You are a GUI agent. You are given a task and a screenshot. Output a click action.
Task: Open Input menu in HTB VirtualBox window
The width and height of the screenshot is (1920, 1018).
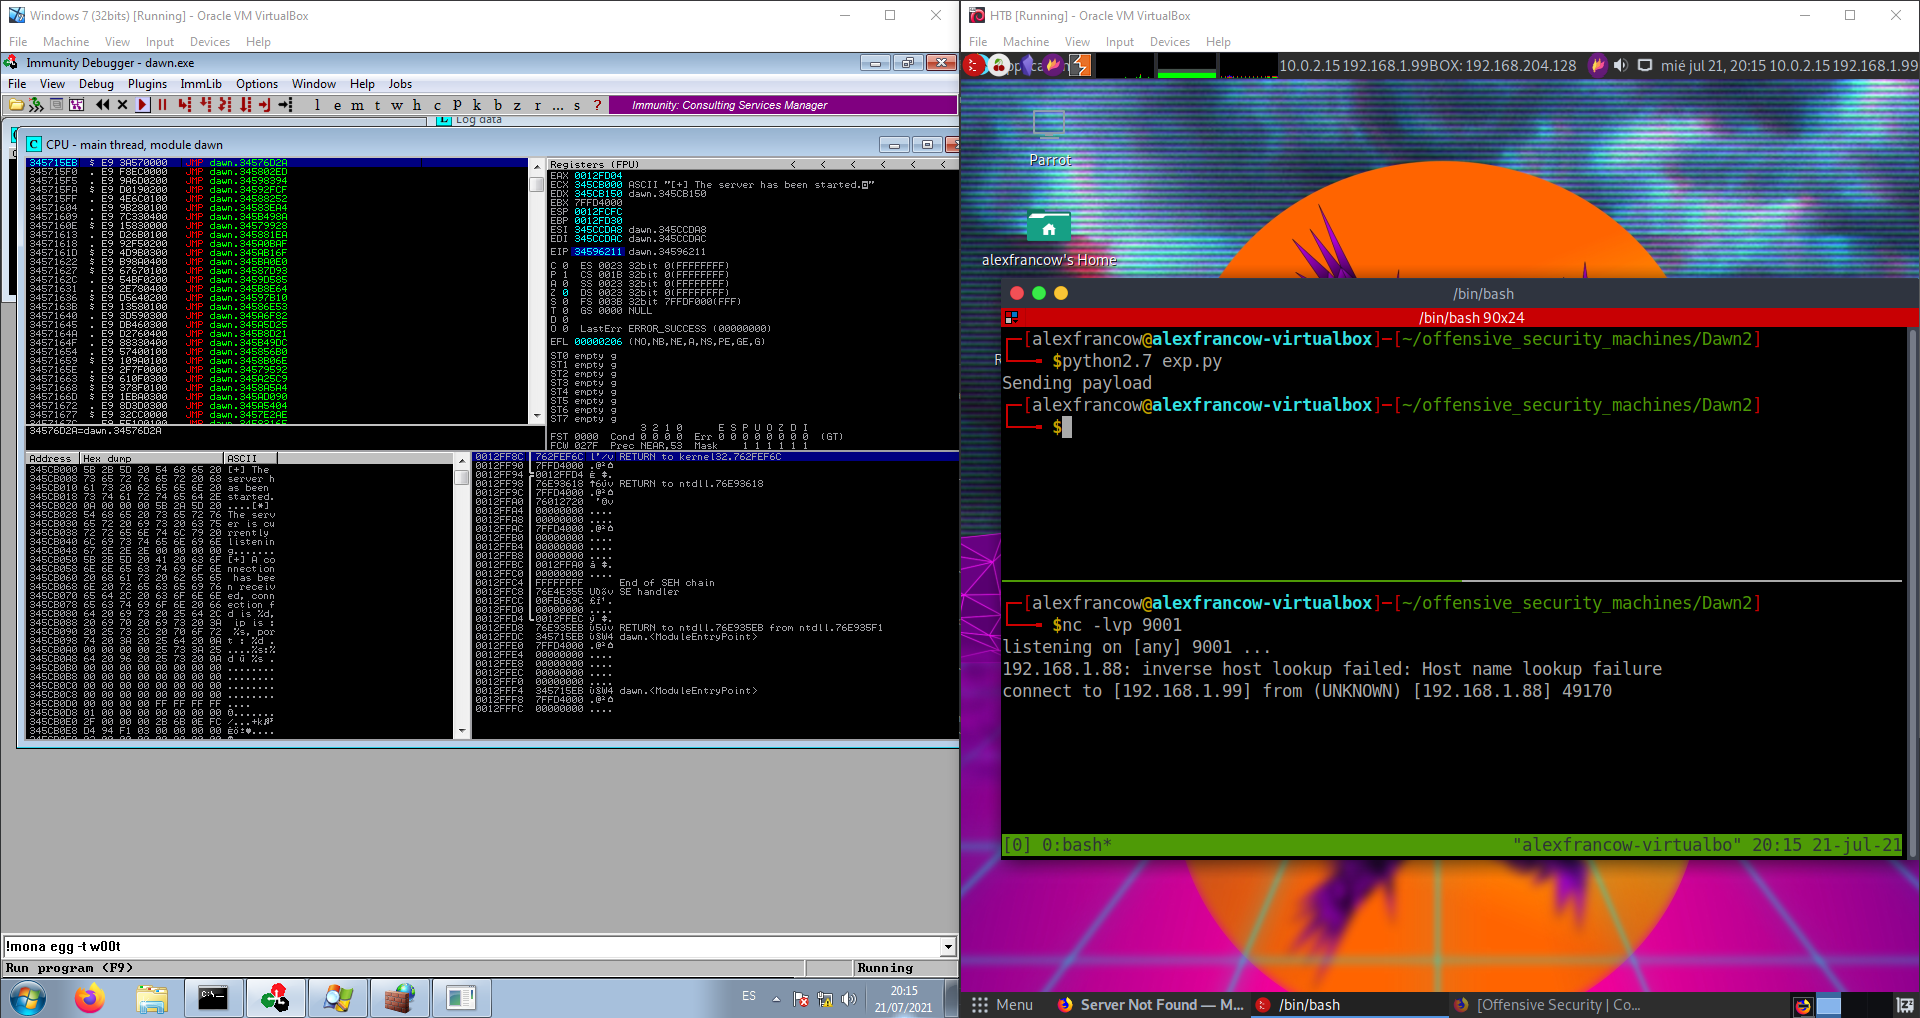(x=1120, y=42)
